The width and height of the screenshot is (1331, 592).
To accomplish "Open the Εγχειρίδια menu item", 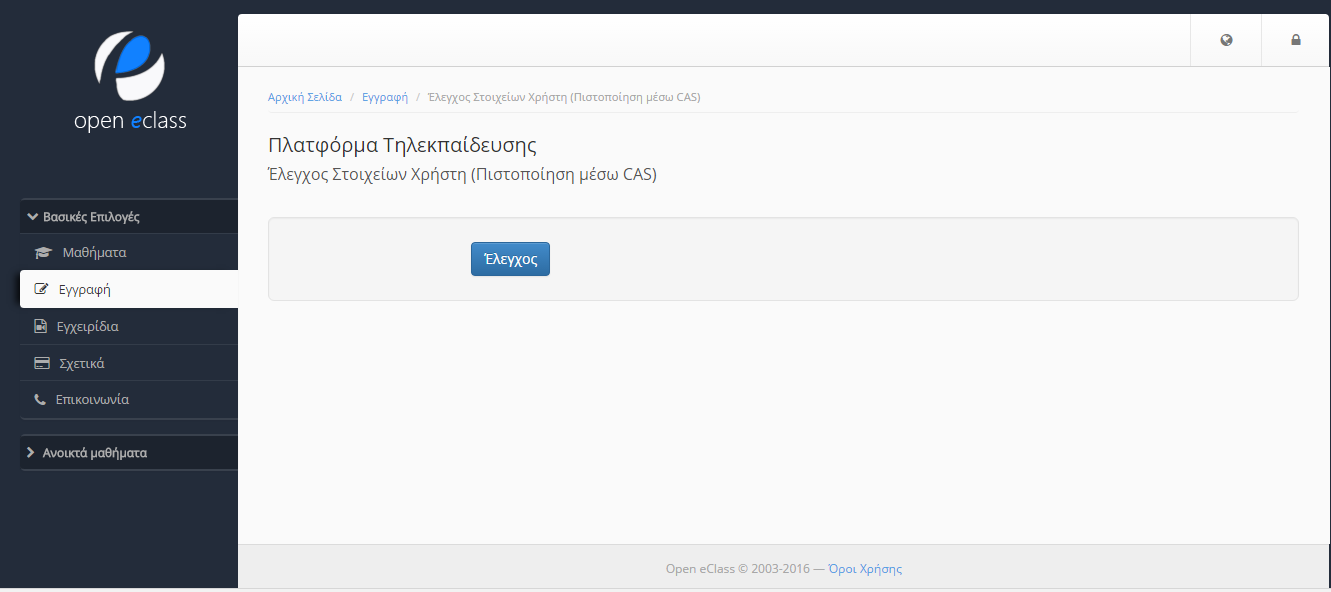I will point(129,326).
